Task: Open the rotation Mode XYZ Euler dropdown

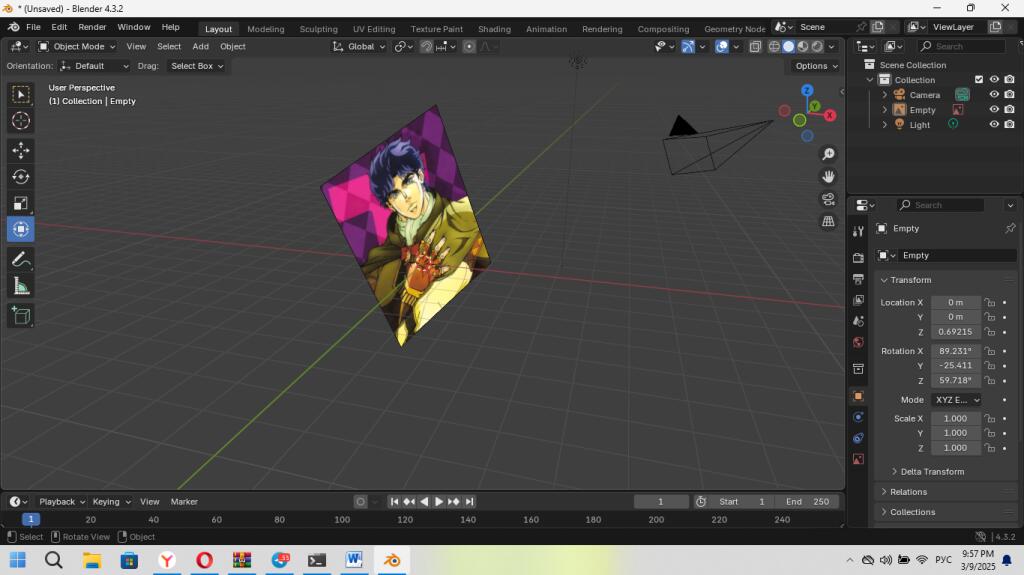Action: (x=956, y=399)
